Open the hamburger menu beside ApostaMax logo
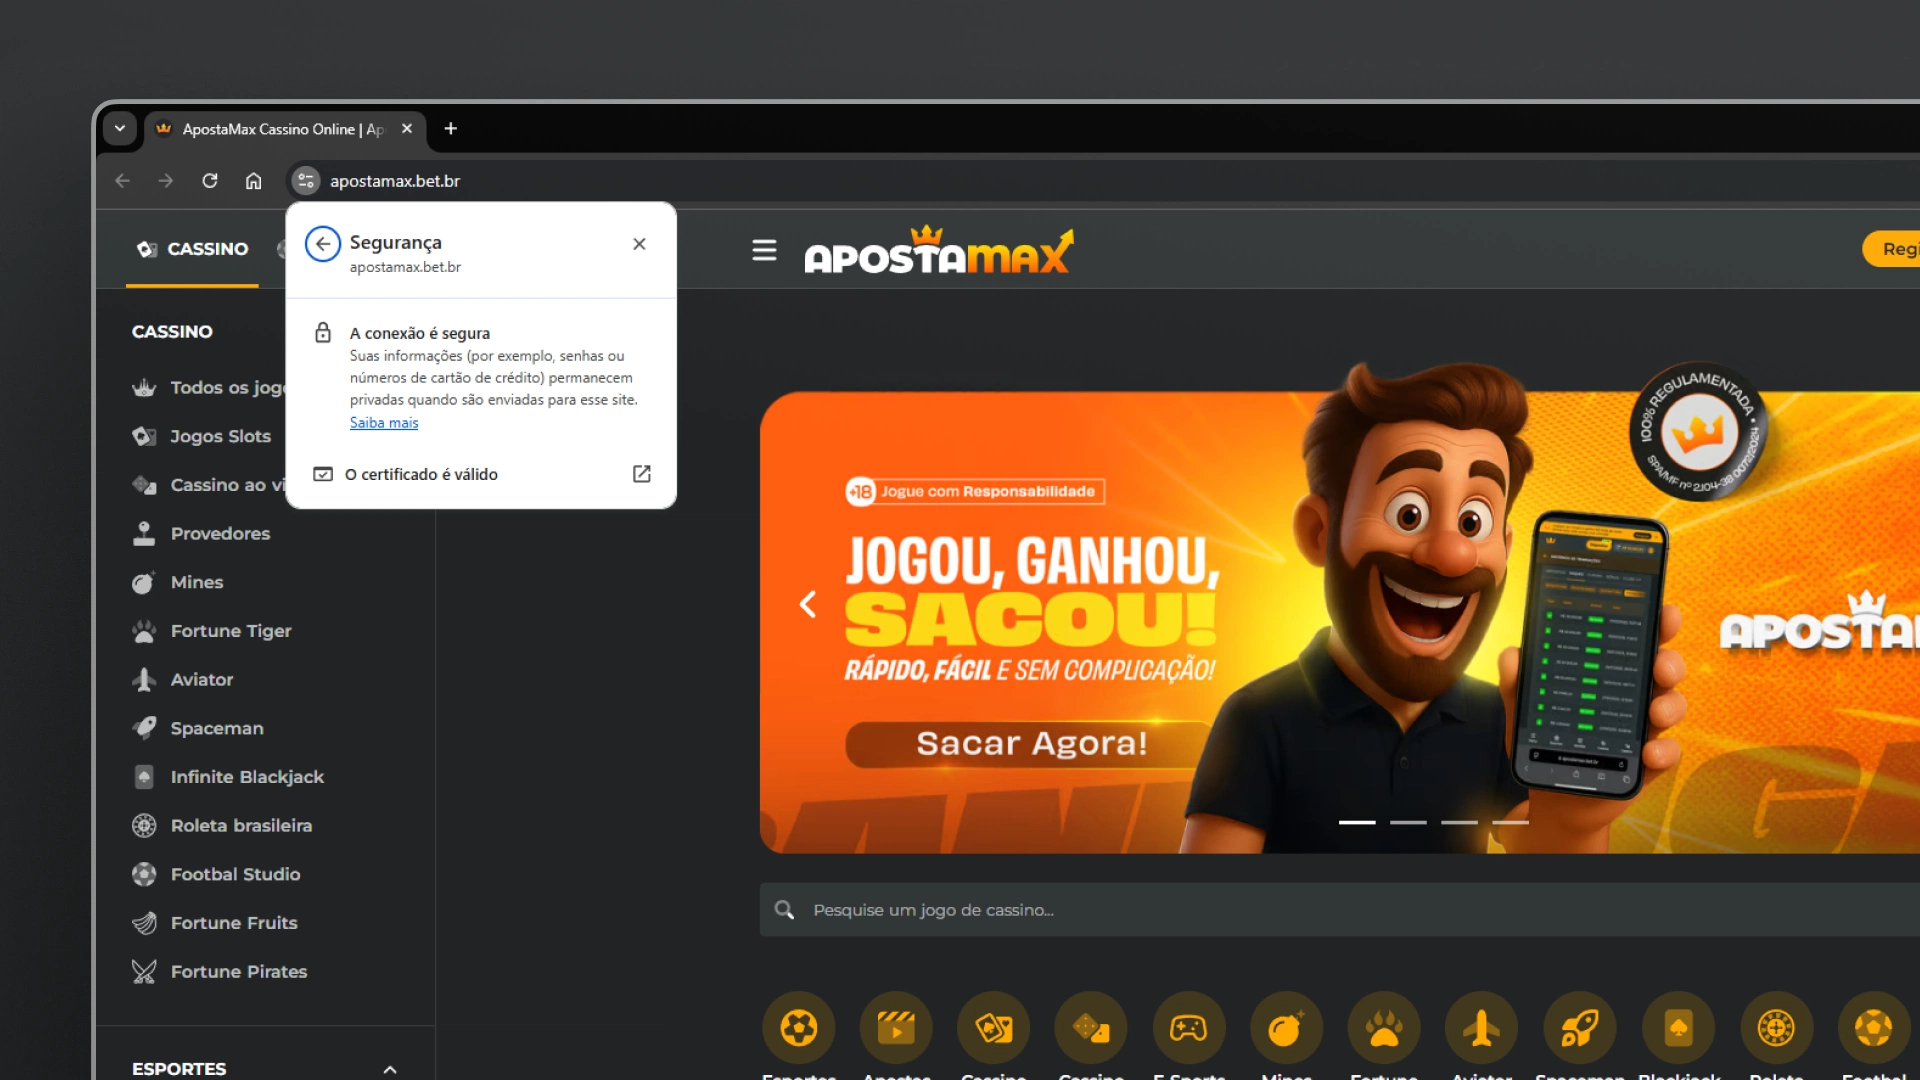 764,250
